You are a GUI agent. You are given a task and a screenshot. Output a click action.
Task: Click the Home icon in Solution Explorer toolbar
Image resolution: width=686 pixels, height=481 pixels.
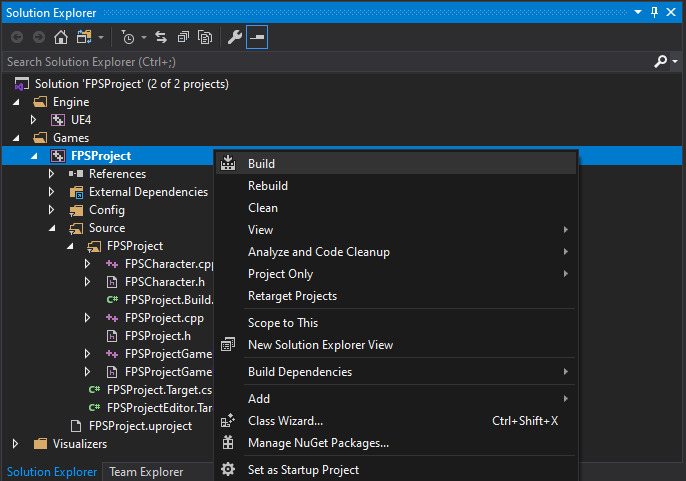coord(61,37)
